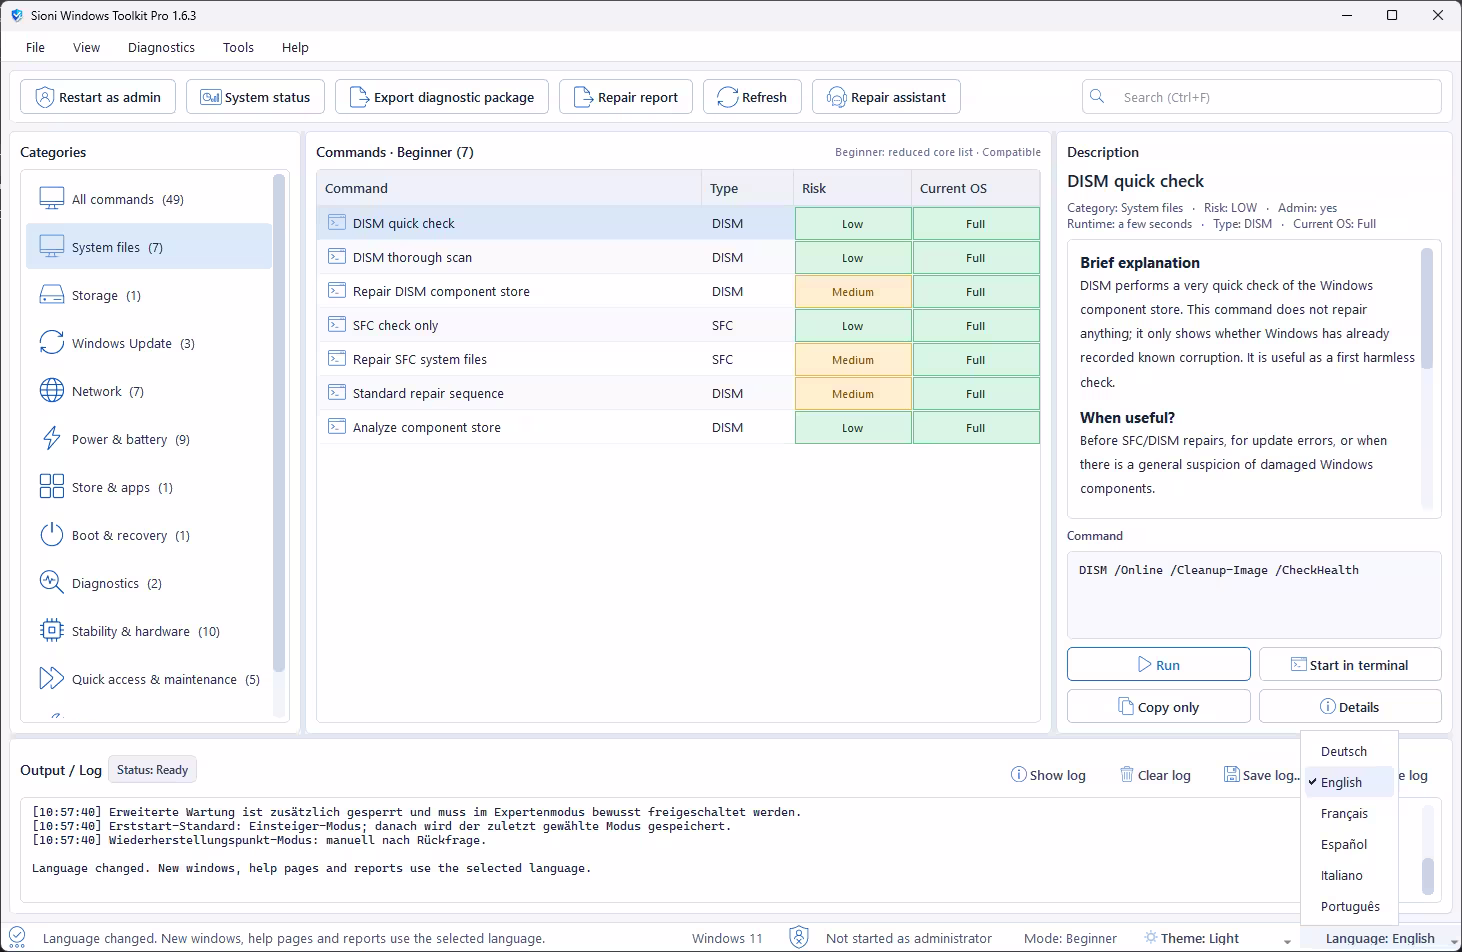
Task: Sort by the Risk column header
Action: coord(852,188)
